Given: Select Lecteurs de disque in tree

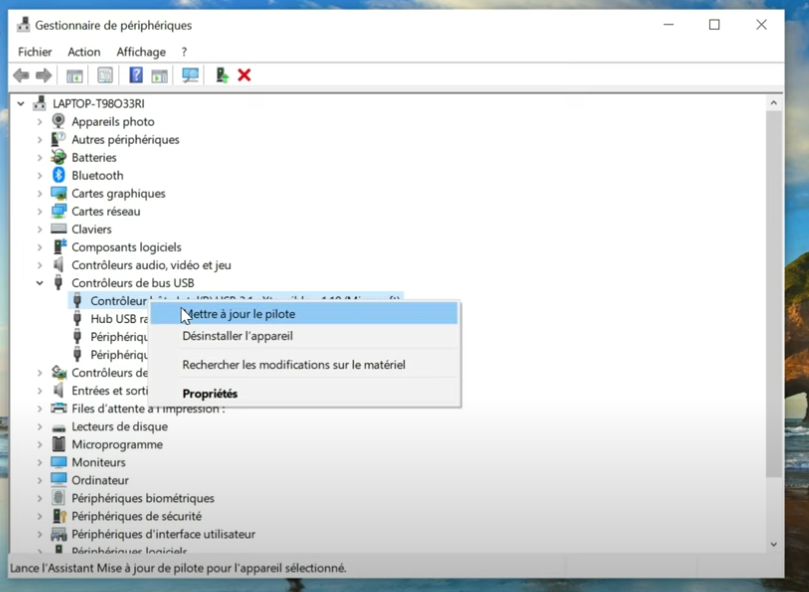Looking at the screenshot, I should pos(119,426).
